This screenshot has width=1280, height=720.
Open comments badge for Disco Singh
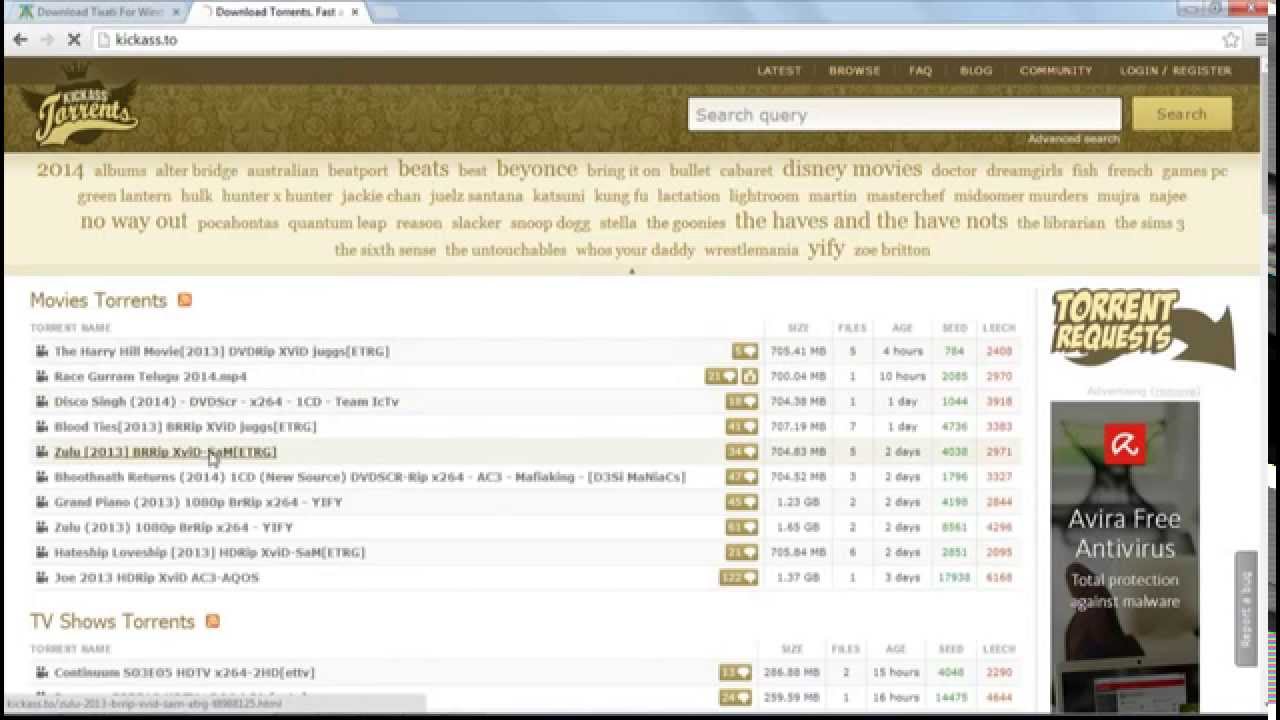pyautogui.click(x=742, y=401)
